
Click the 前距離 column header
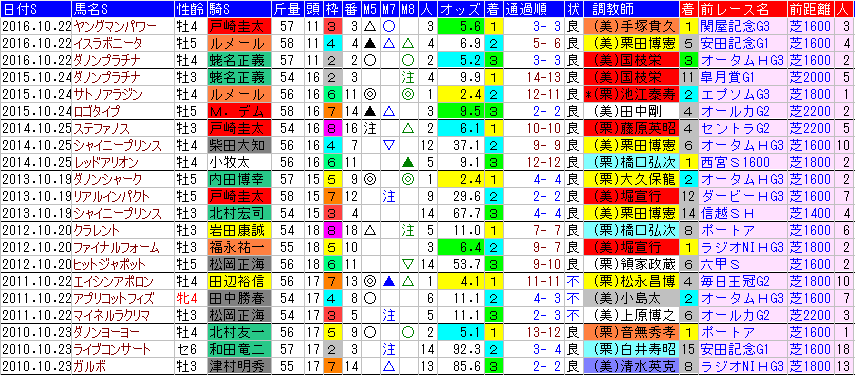point(812,9)
